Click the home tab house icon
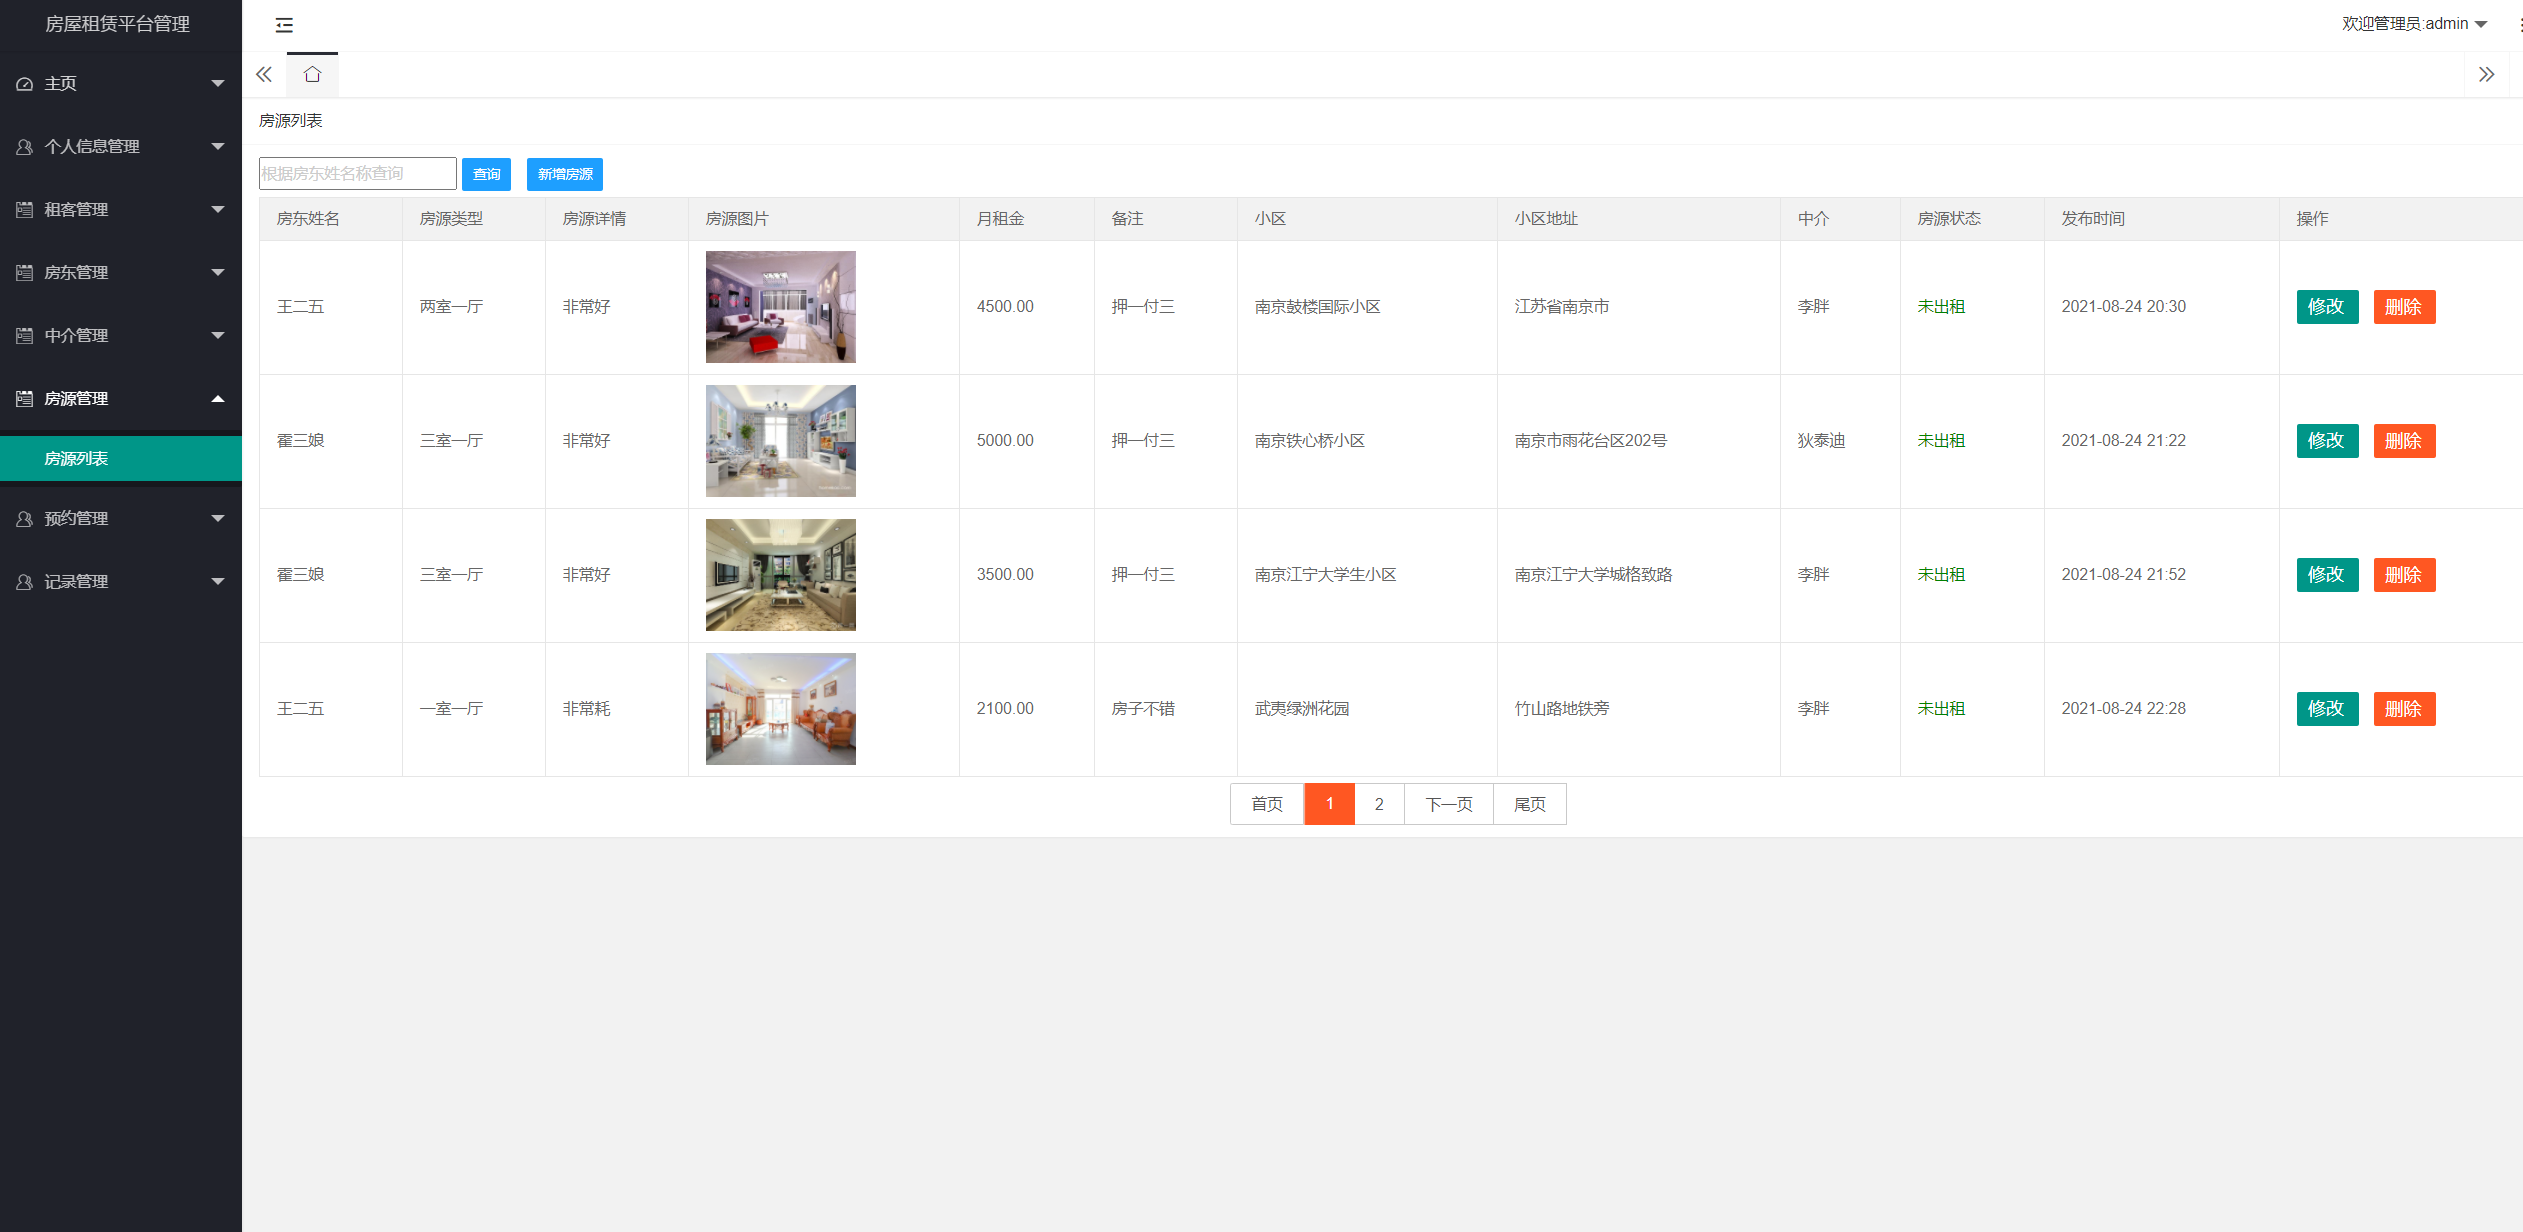Screen dimensions: 2523x1232 [312, 73]
